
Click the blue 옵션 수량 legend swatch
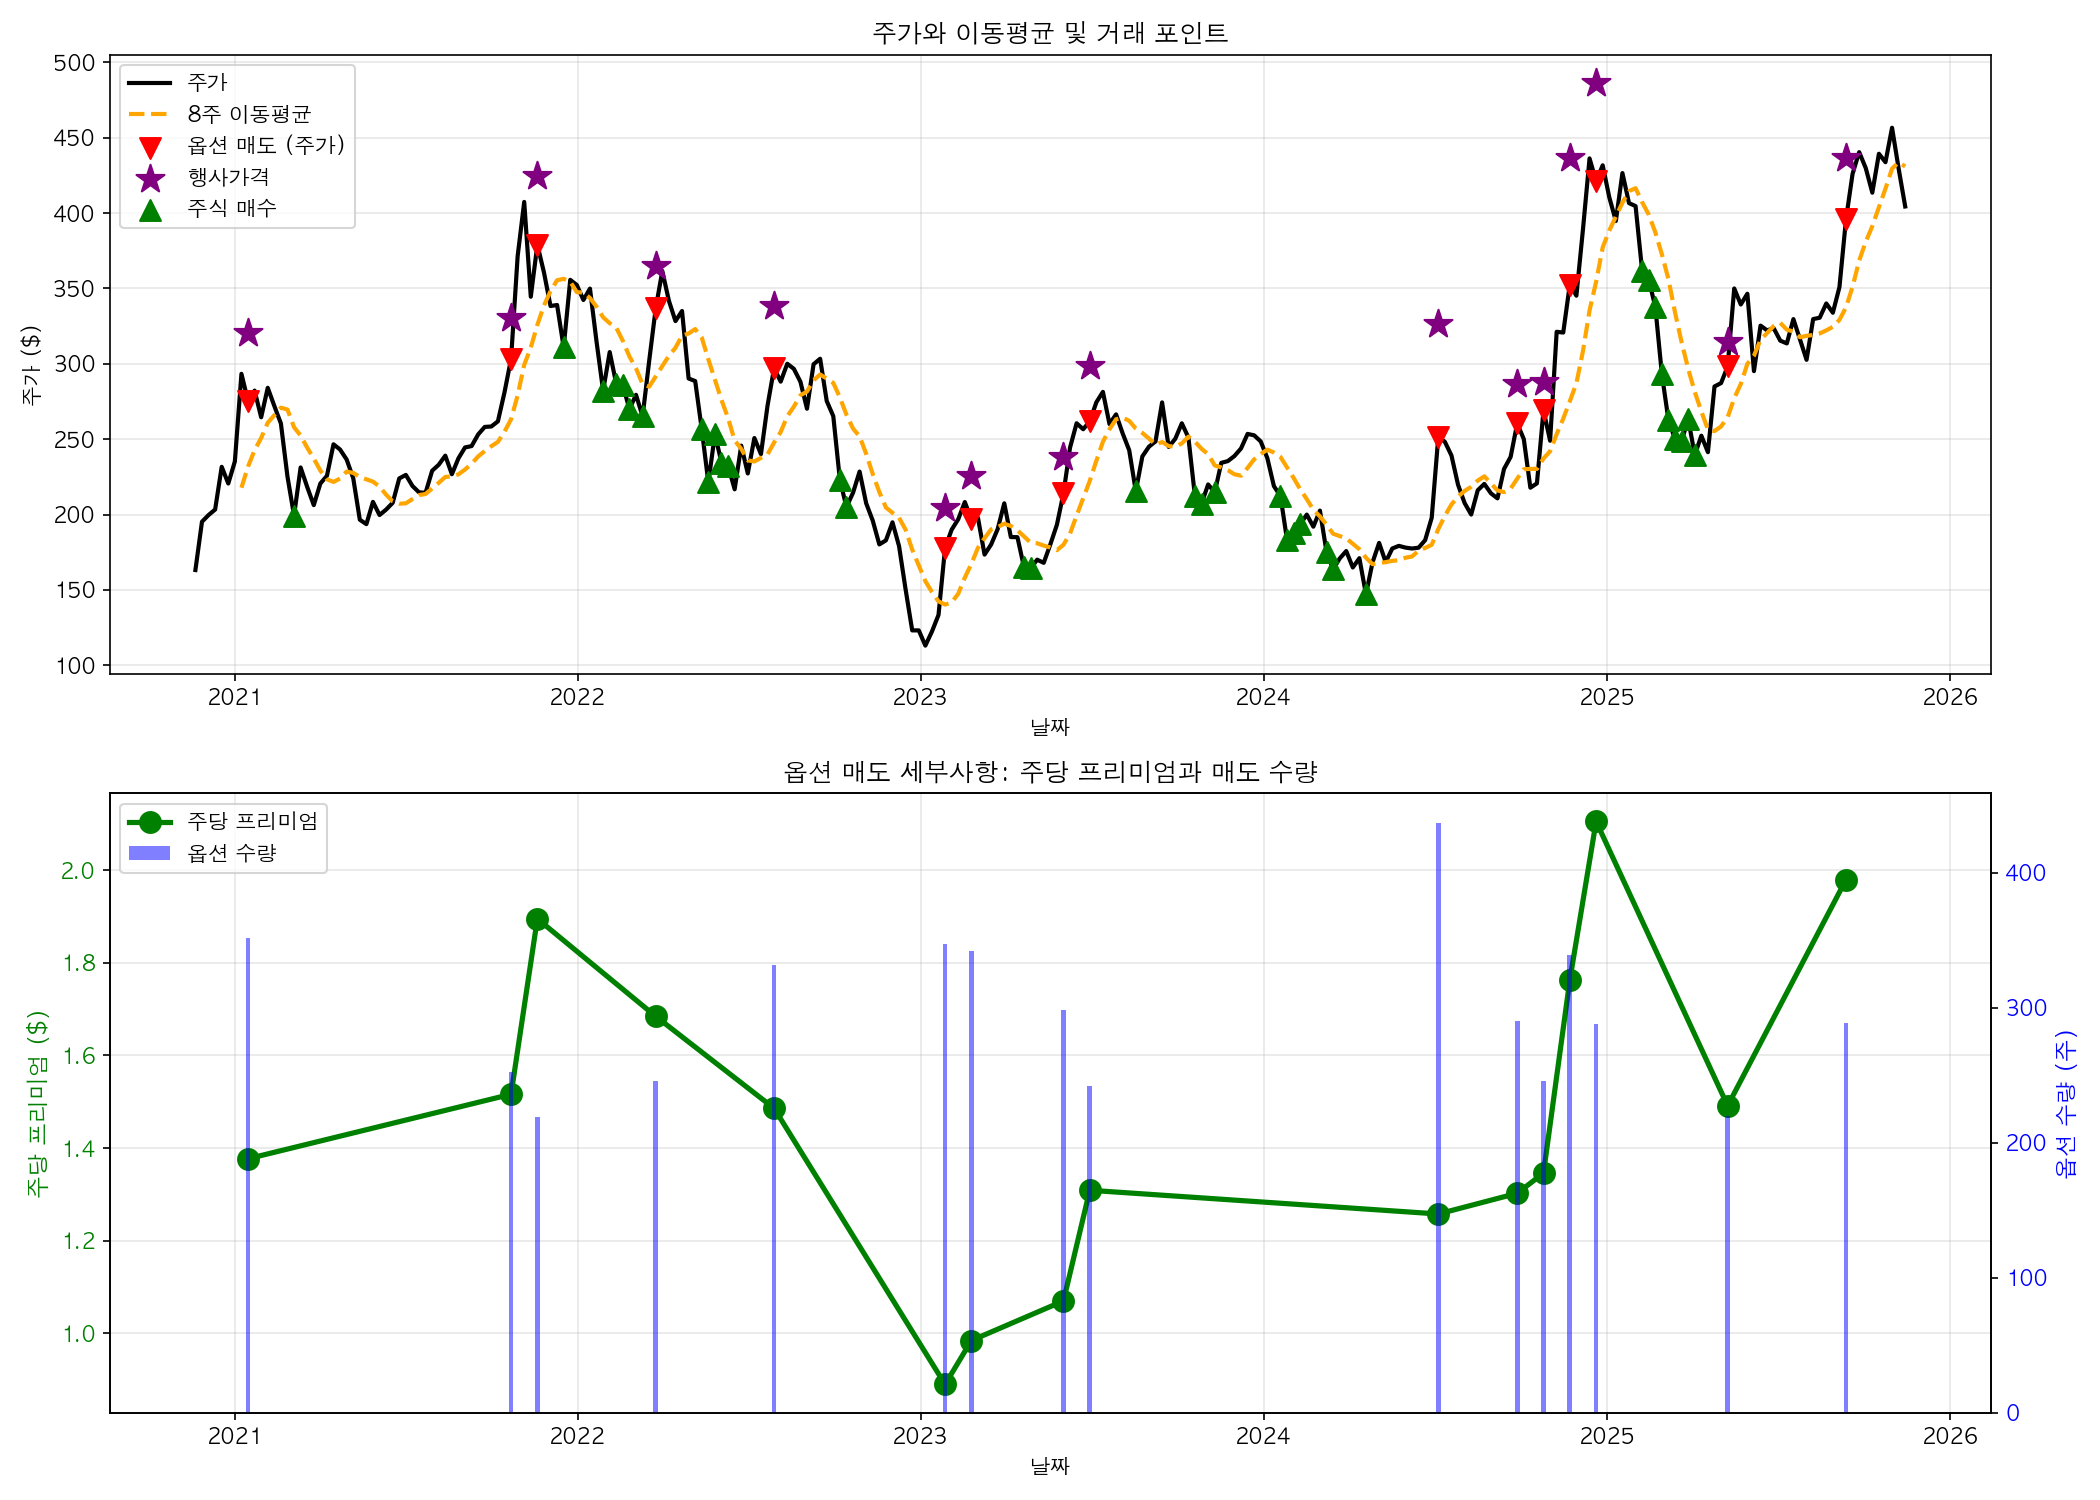click(x=150, y=853)
